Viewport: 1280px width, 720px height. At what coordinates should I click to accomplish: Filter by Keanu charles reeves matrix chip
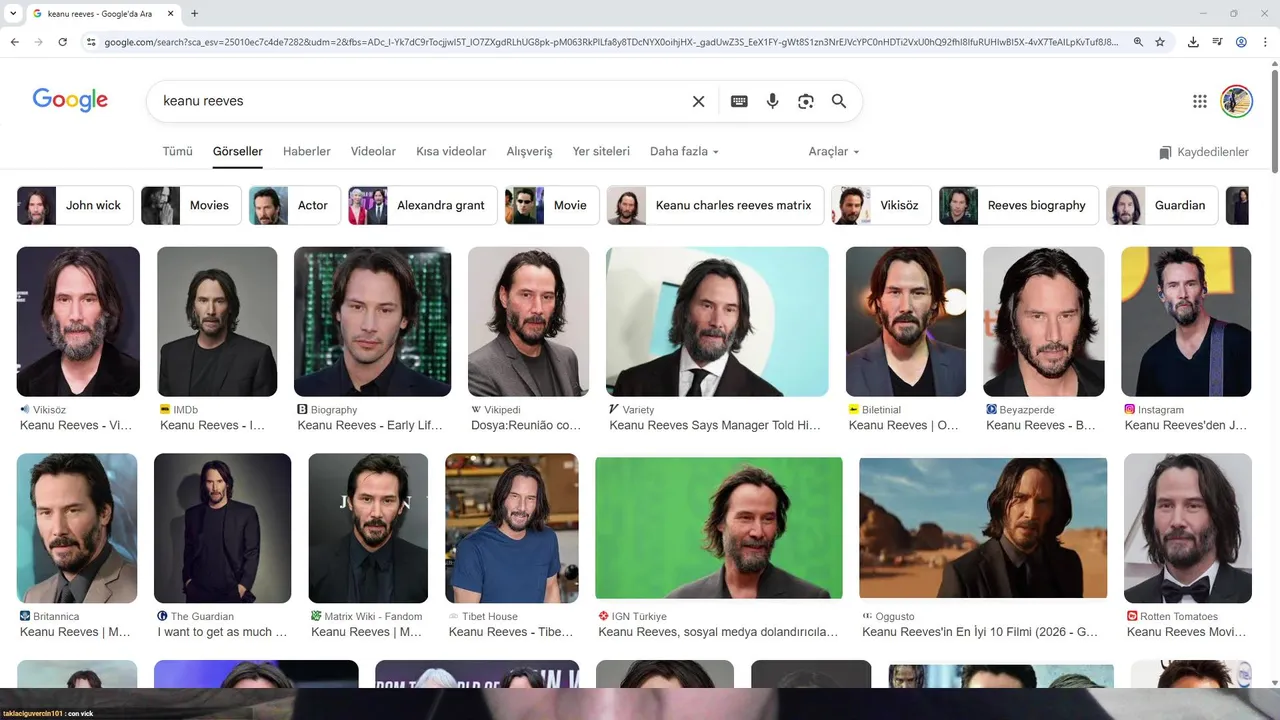point(715,205)
